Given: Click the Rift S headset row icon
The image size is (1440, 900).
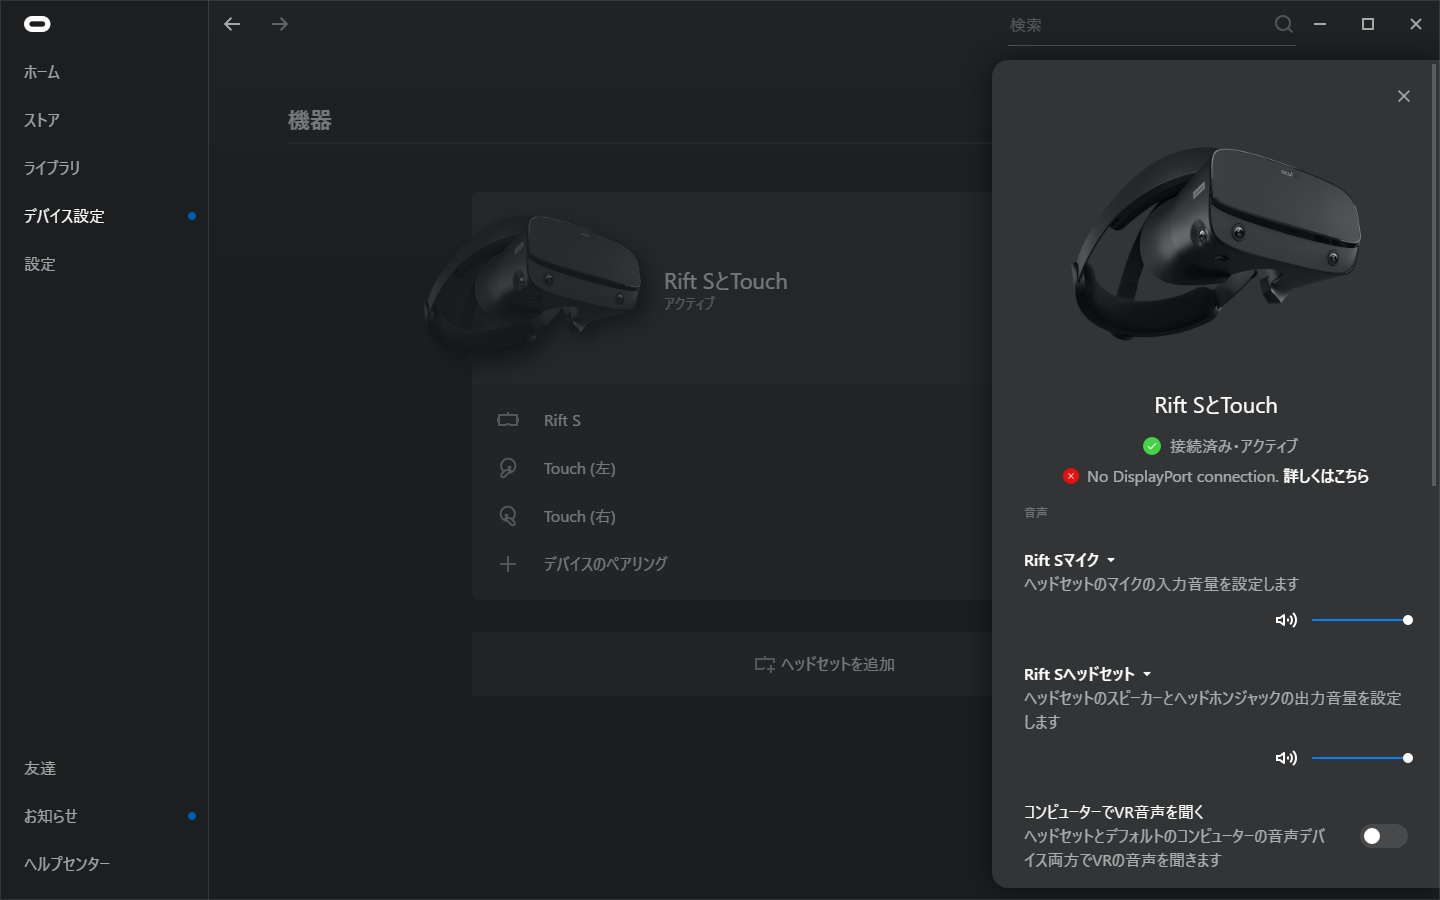Looking at the screenshot, I should pos(508,420).
